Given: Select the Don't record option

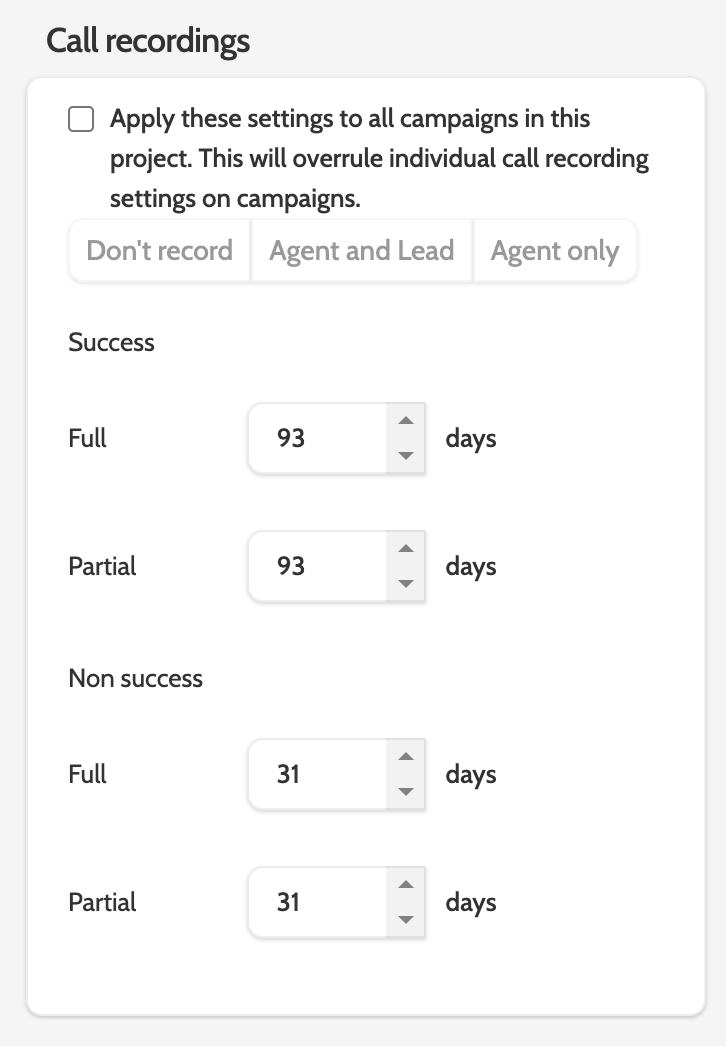Looking at the screenshot, I should pyautogui.click(x=159, y=251).
